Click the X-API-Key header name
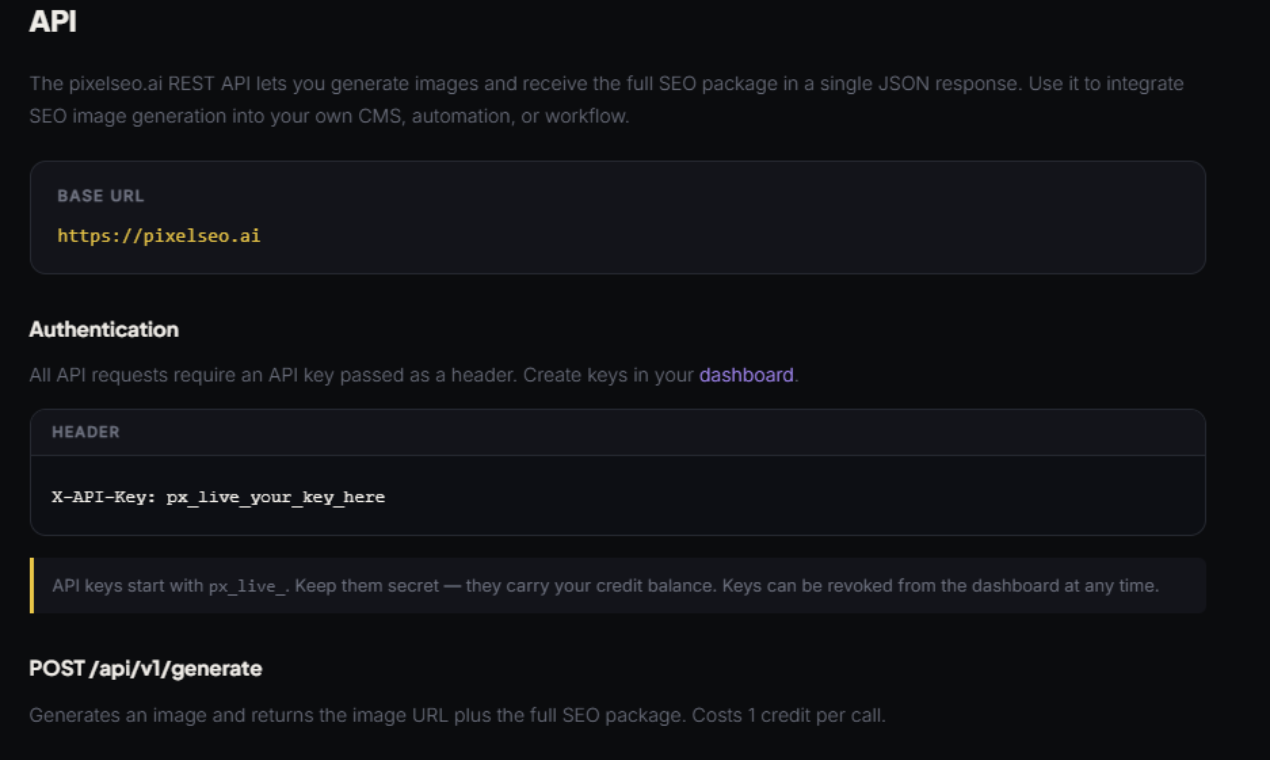The image size is (1270, 760). click(104, 497)
